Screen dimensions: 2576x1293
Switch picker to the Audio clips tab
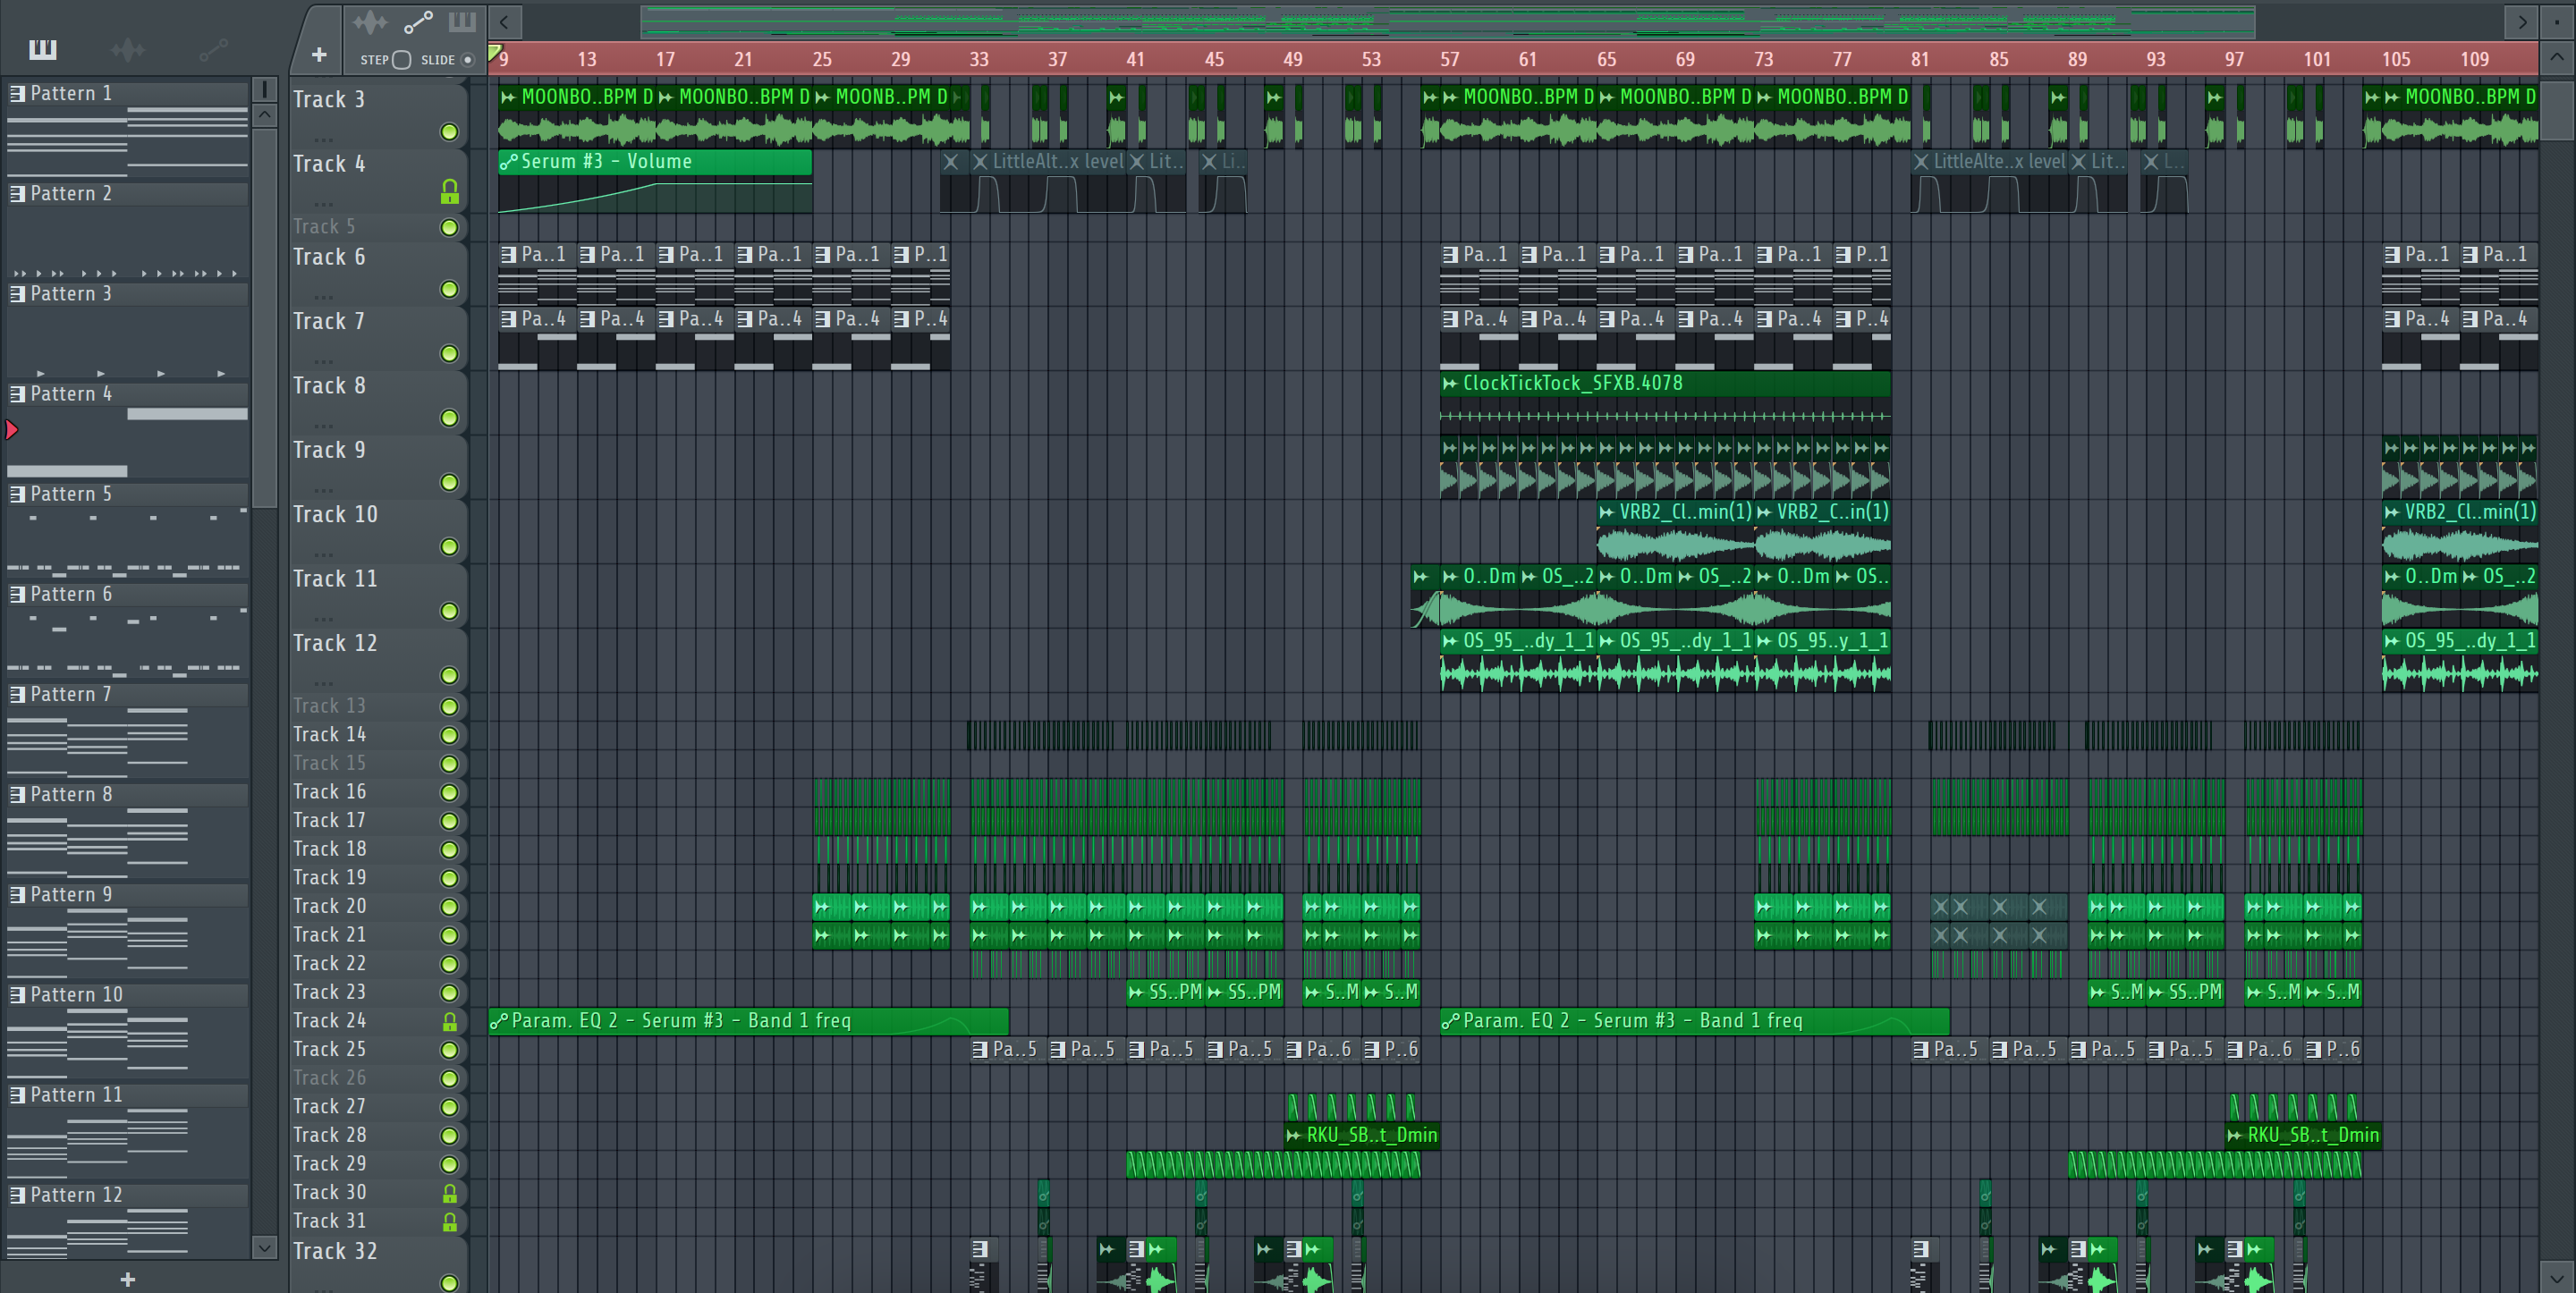coord(128,49)
